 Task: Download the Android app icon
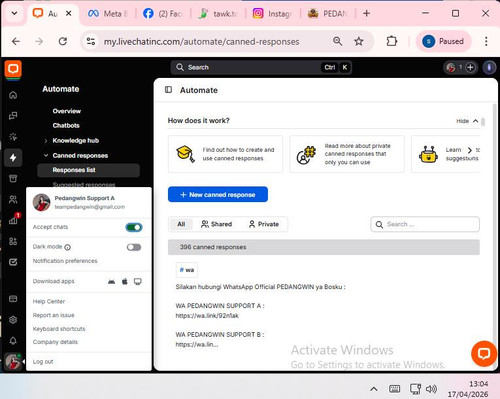111,282
